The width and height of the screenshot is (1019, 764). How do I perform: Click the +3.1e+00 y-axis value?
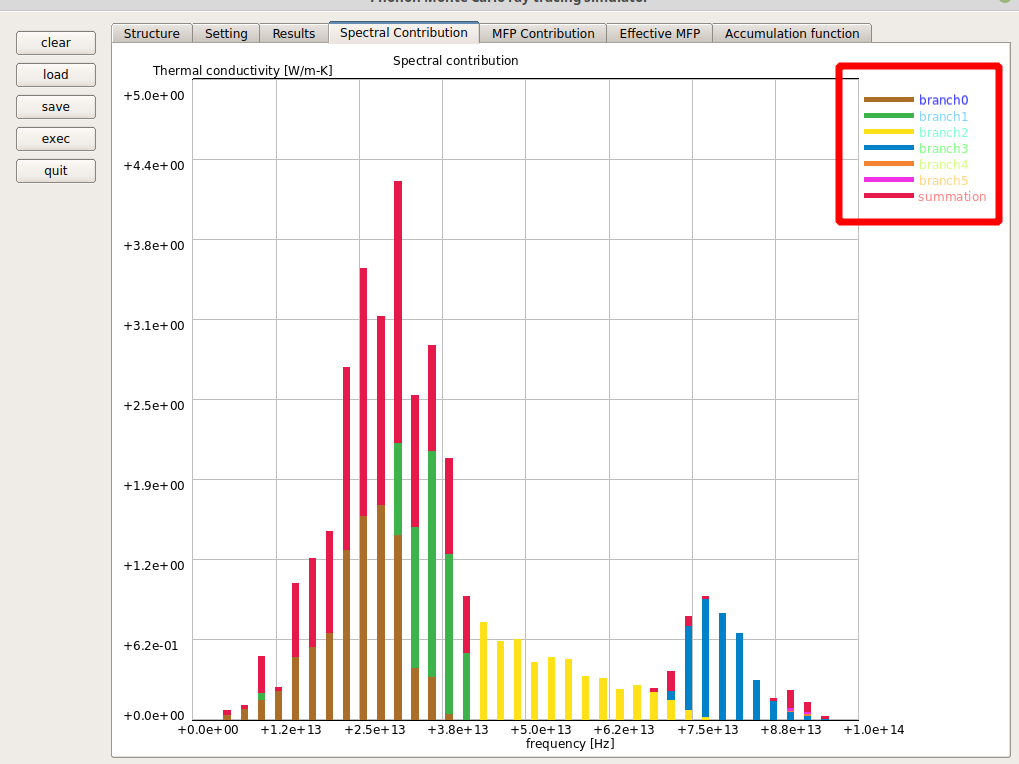coord(154,325)
